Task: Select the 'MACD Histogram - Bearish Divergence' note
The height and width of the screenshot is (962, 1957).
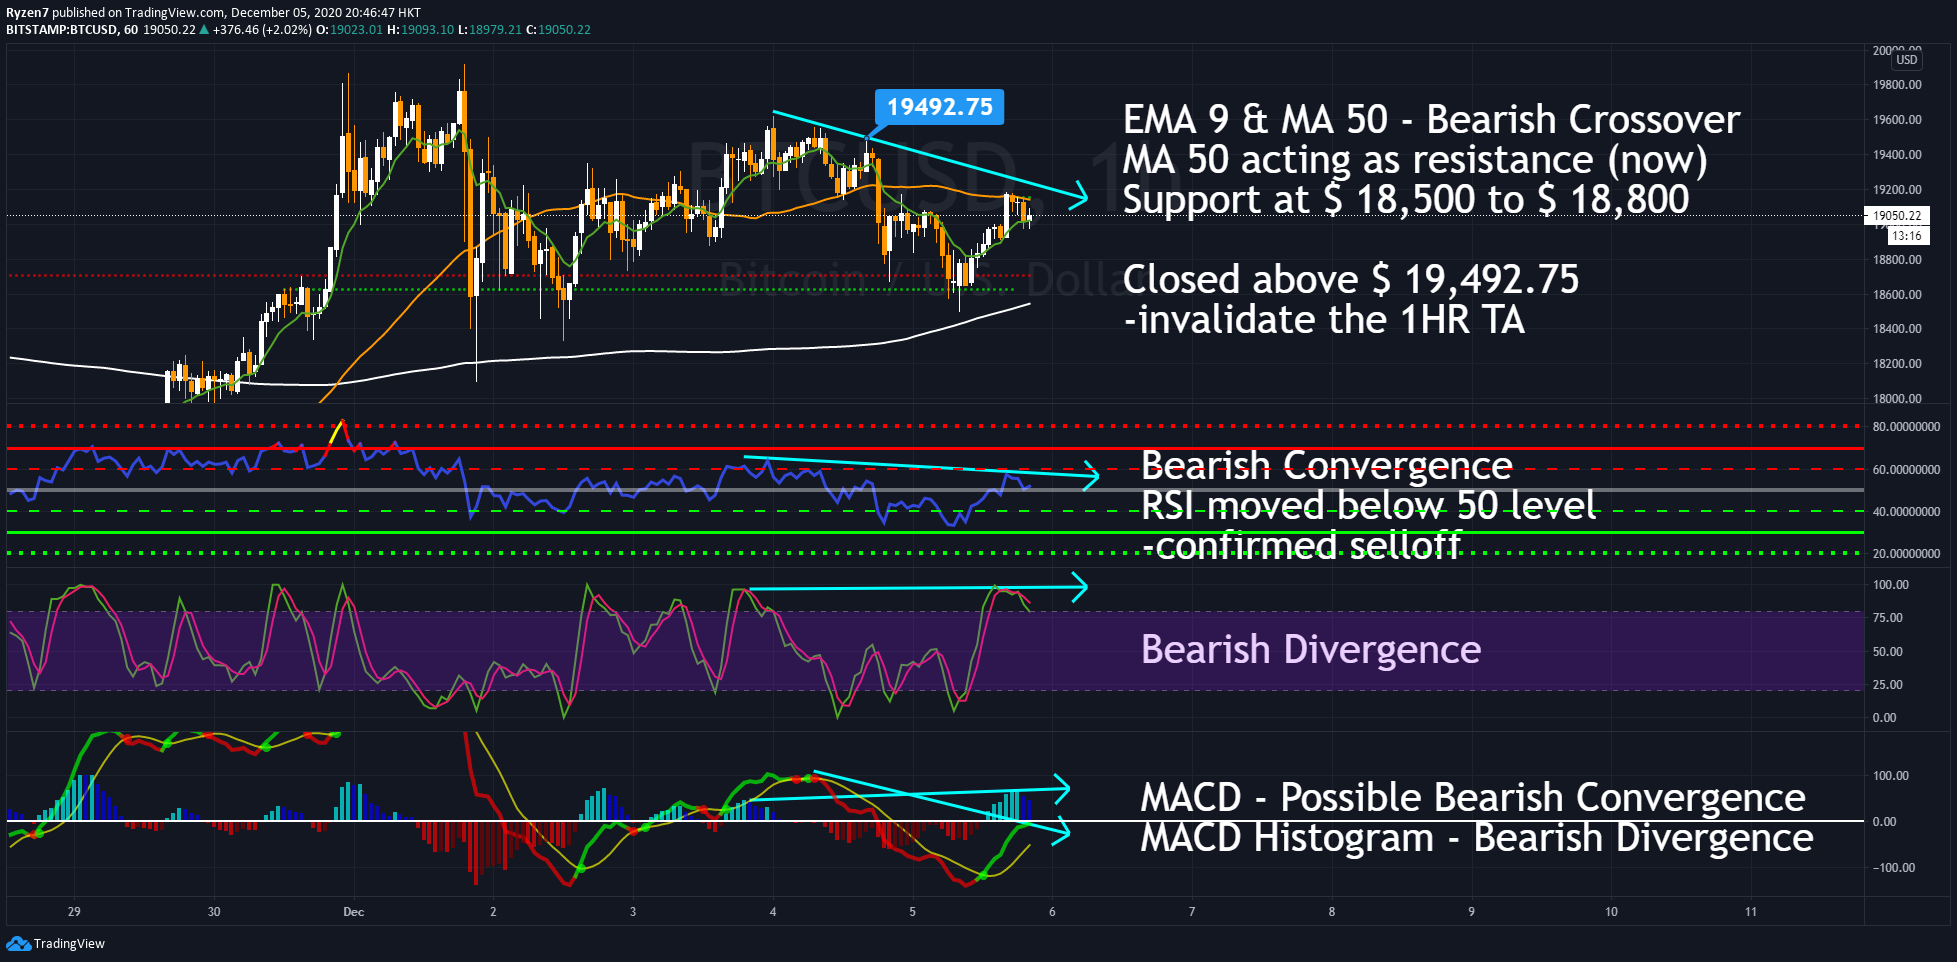Action: point(1477,838)
